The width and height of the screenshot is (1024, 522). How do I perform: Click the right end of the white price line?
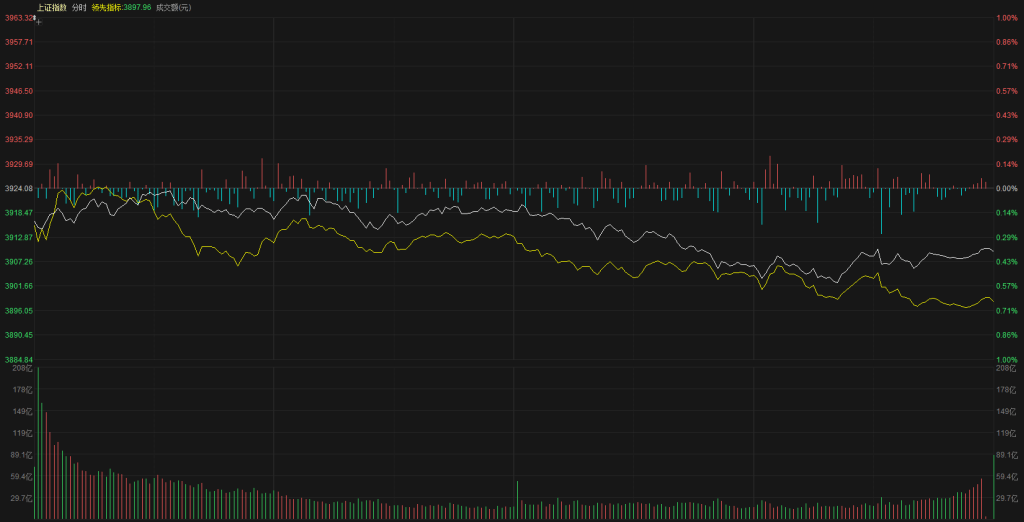pyautogui.click(x=993, y=250)
